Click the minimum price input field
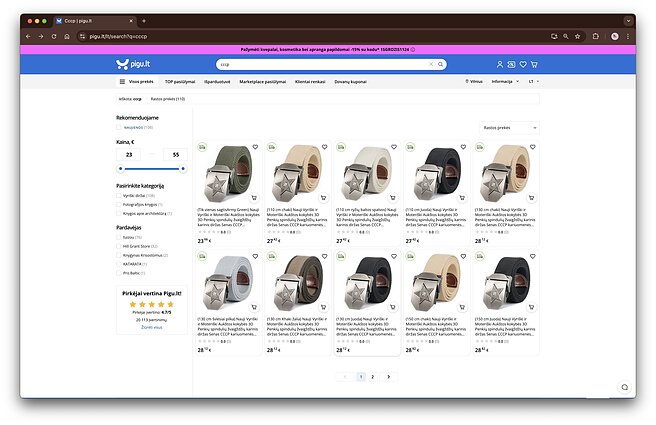Image resolution: width=656 pixels, height=425 pixels. 129,155
